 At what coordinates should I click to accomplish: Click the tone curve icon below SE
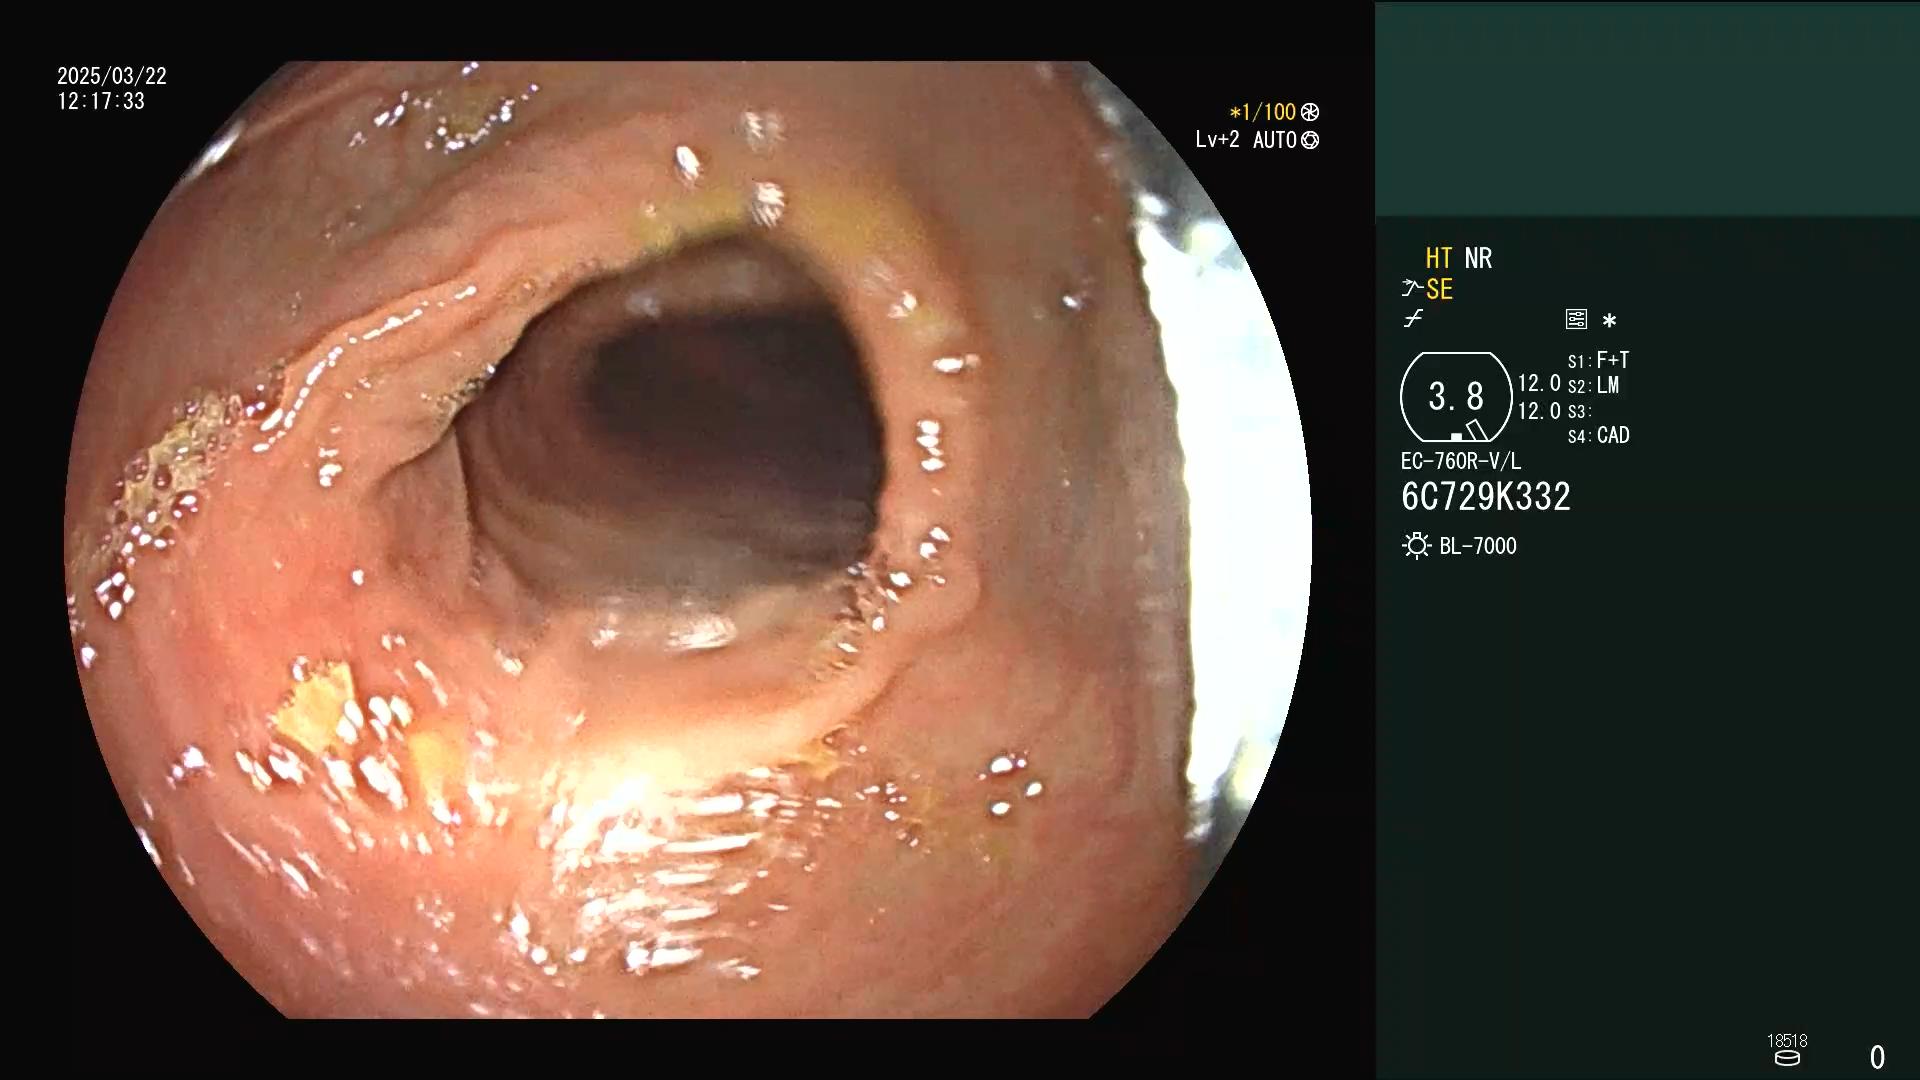coord(1413,319)
